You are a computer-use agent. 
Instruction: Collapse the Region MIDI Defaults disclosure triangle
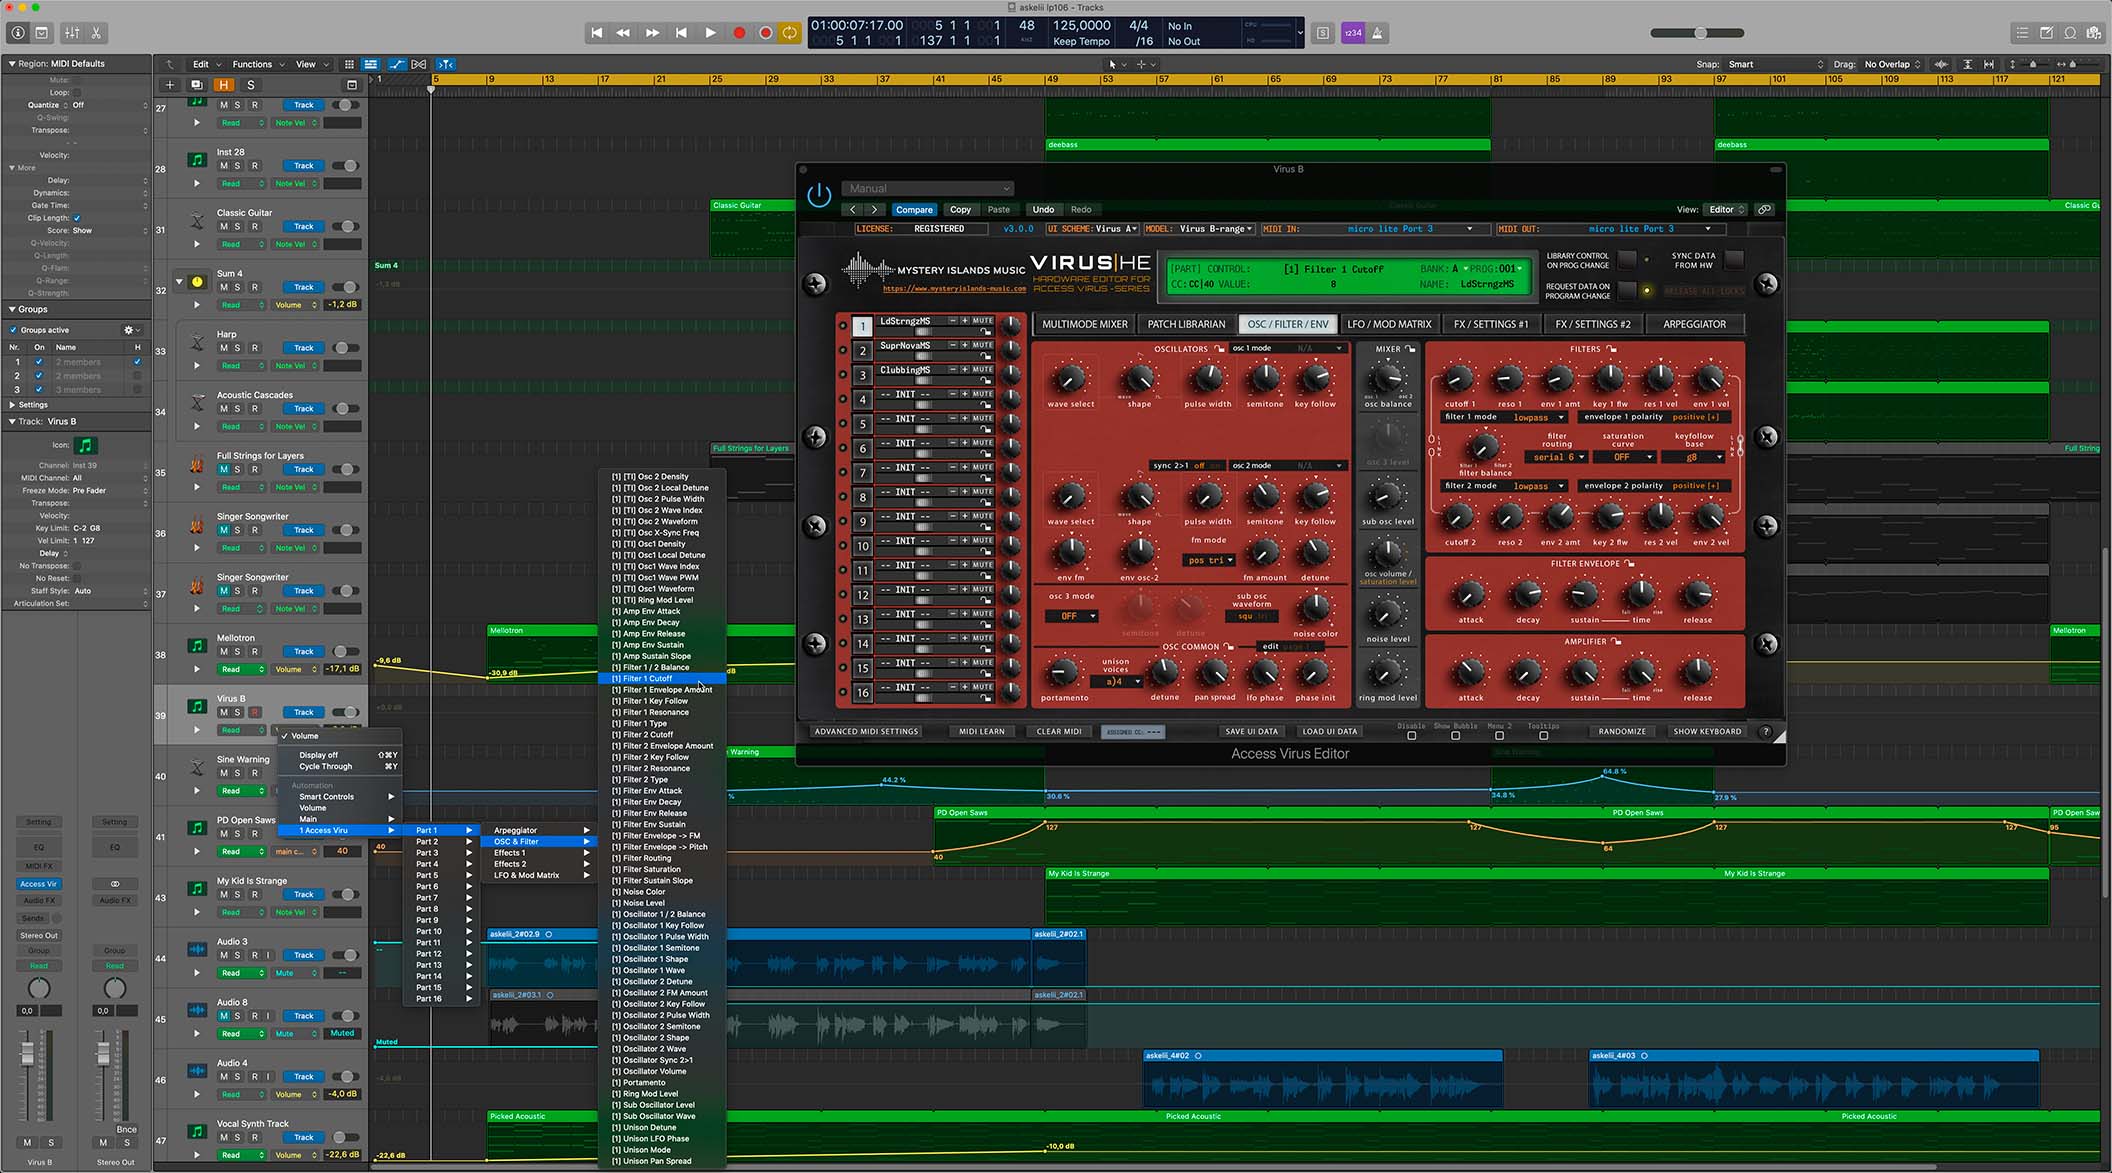pos(12,63)
